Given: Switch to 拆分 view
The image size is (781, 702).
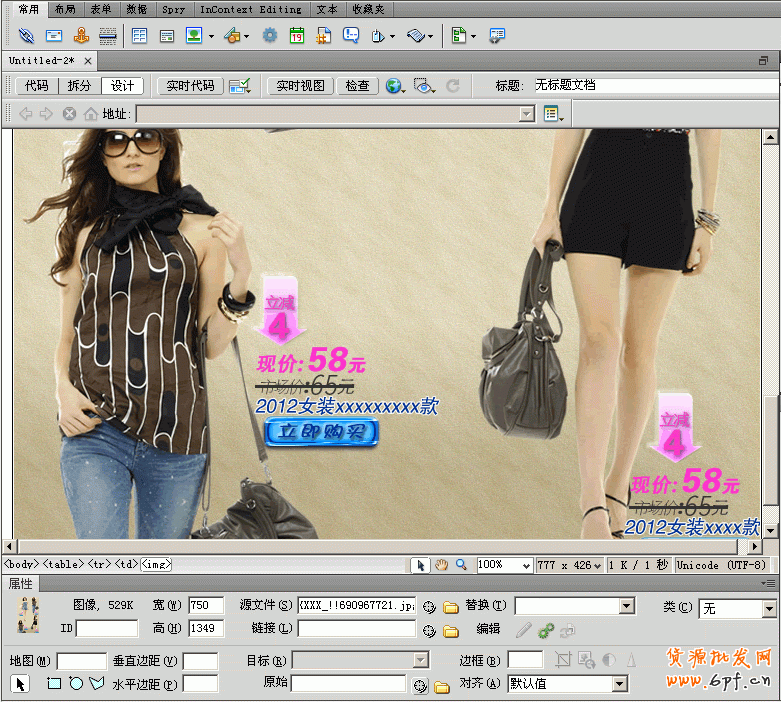Looking at the screenshot, I should tap(79, 86).
